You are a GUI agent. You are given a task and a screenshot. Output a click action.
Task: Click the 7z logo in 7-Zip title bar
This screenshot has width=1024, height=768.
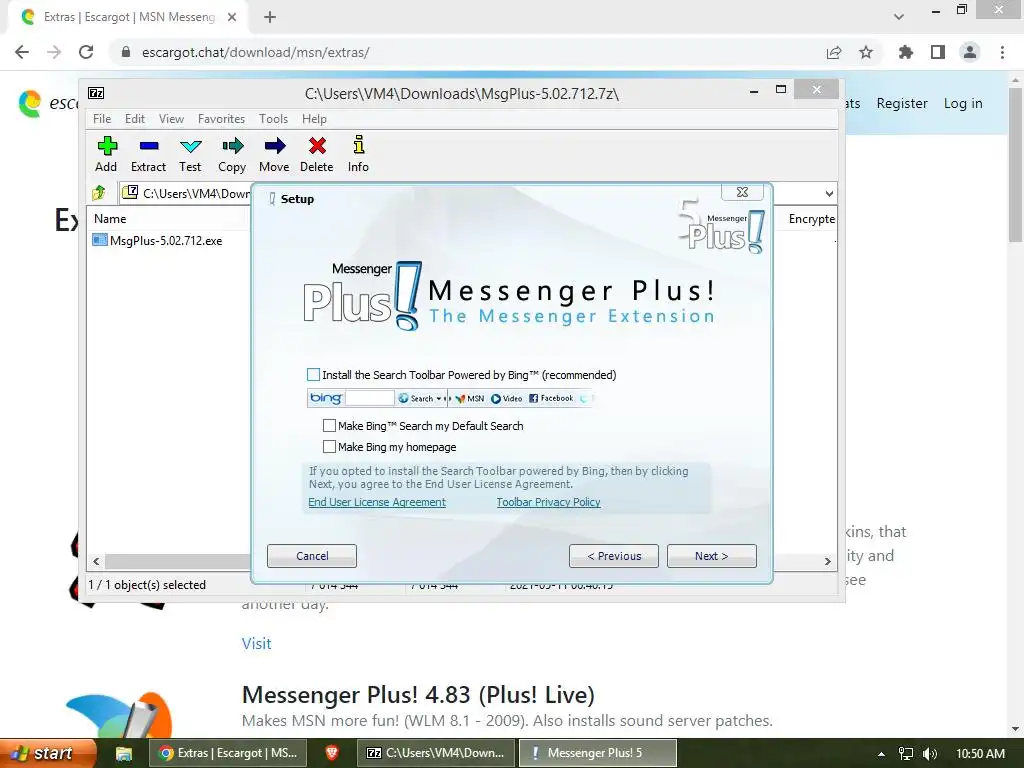96,93
